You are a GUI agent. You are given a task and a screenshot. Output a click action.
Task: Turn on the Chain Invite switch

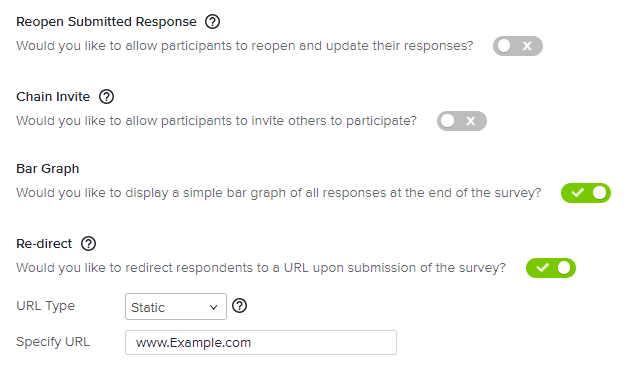coord(462,121)
